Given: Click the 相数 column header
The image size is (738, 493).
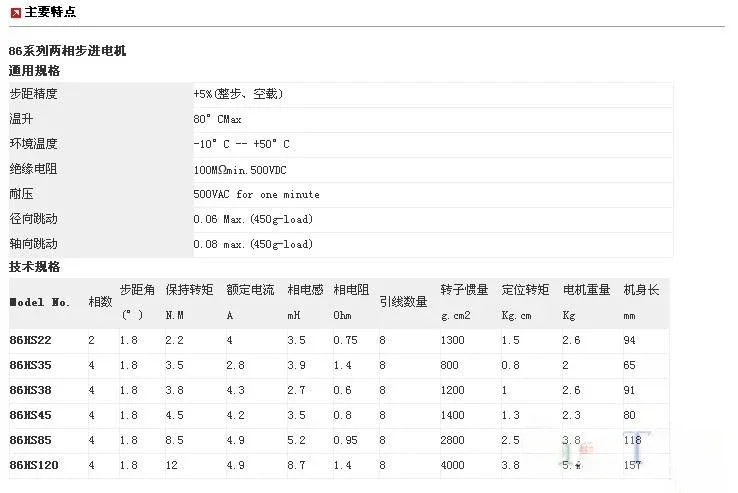Looking at the screenshot, I should [100, 302].
